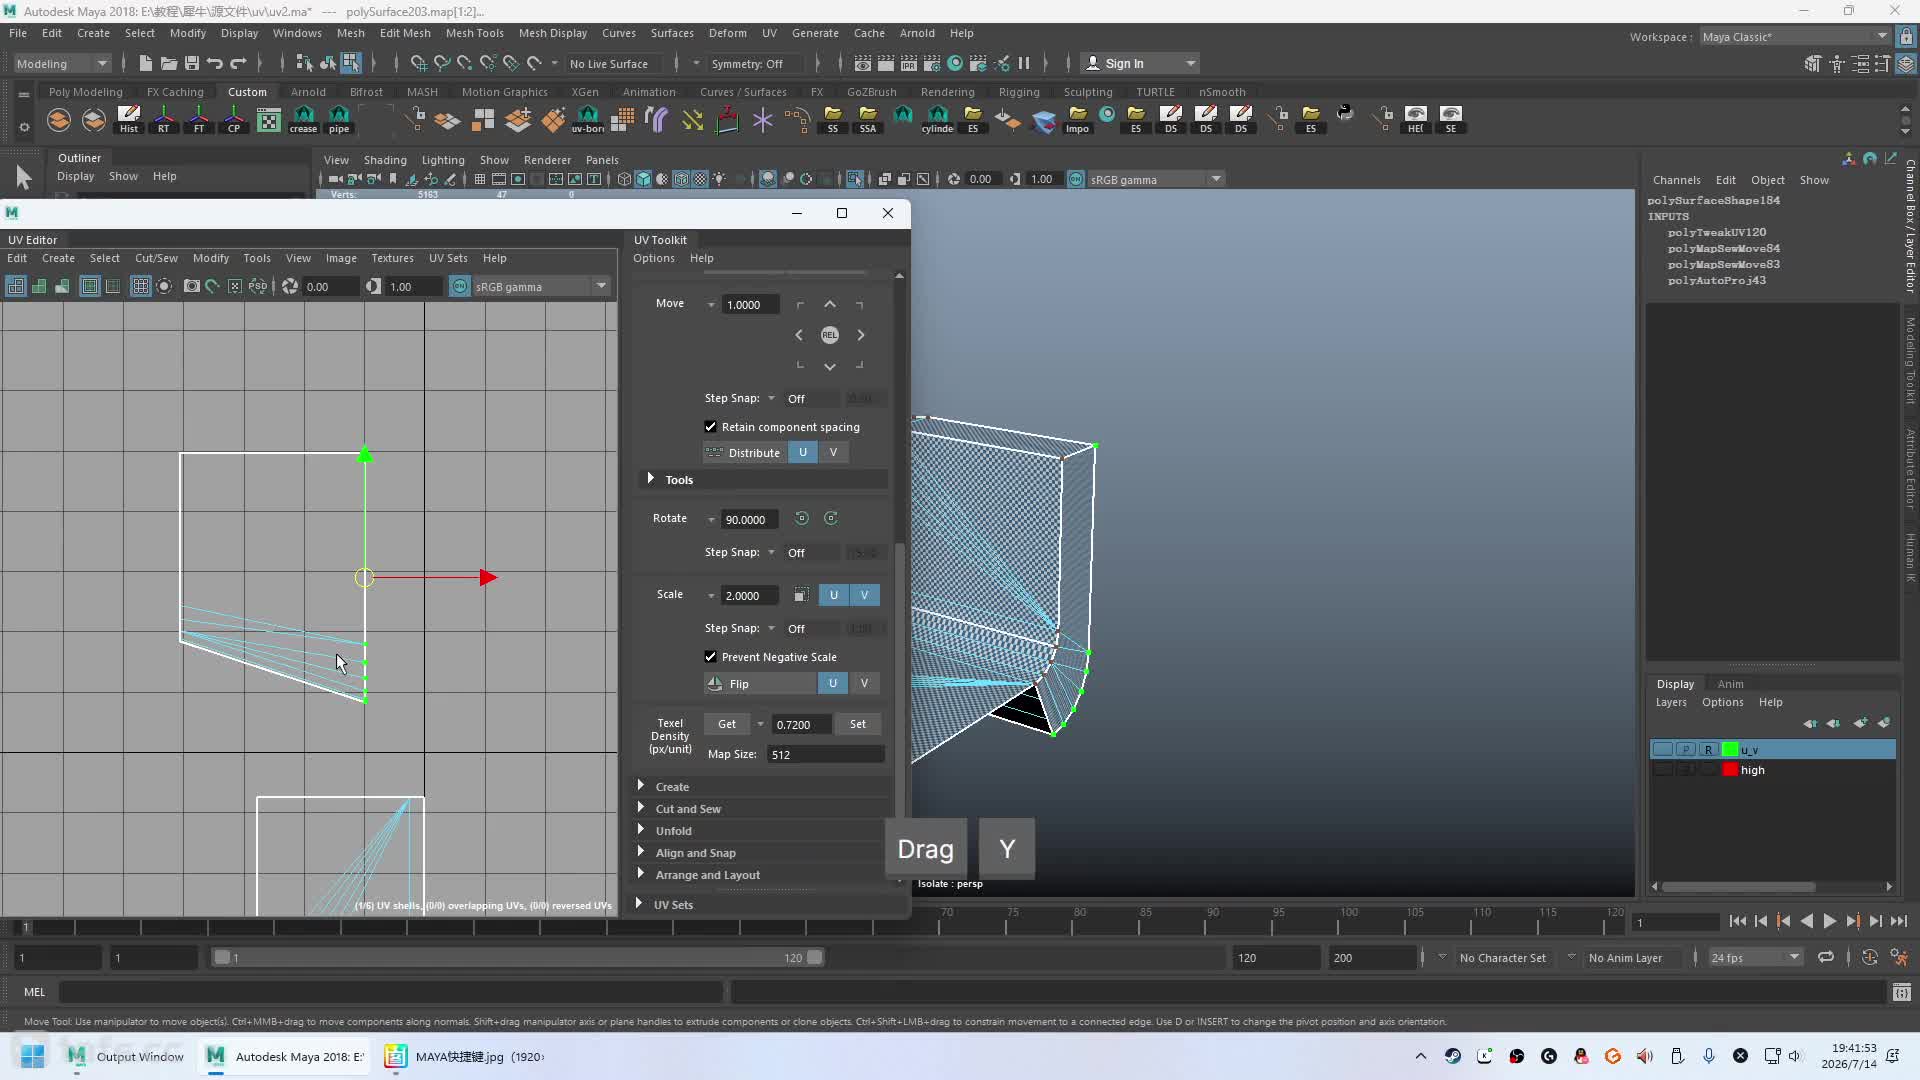The width and height of the screenshot is (1920, 1080).
Task: Open the Cut/Sew menu in UV Editor
Action: click(156, 258)
